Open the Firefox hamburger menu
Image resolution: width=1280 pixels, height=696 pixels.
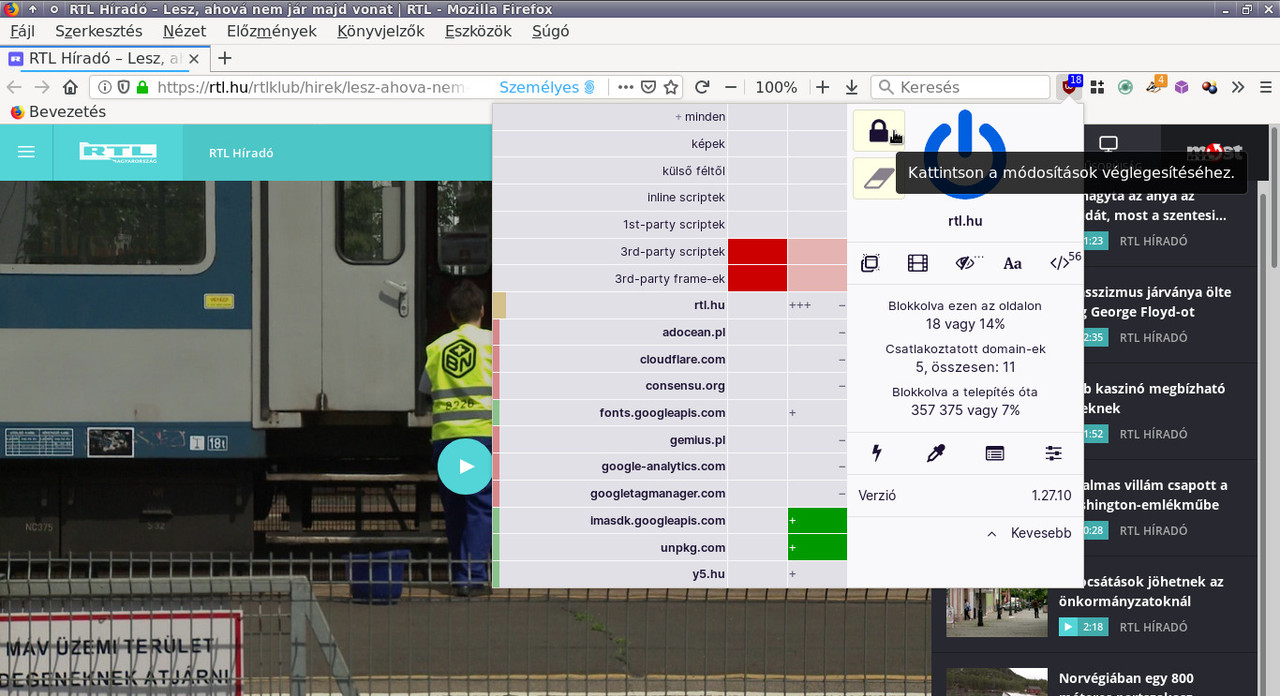[x=1264, y=87]
